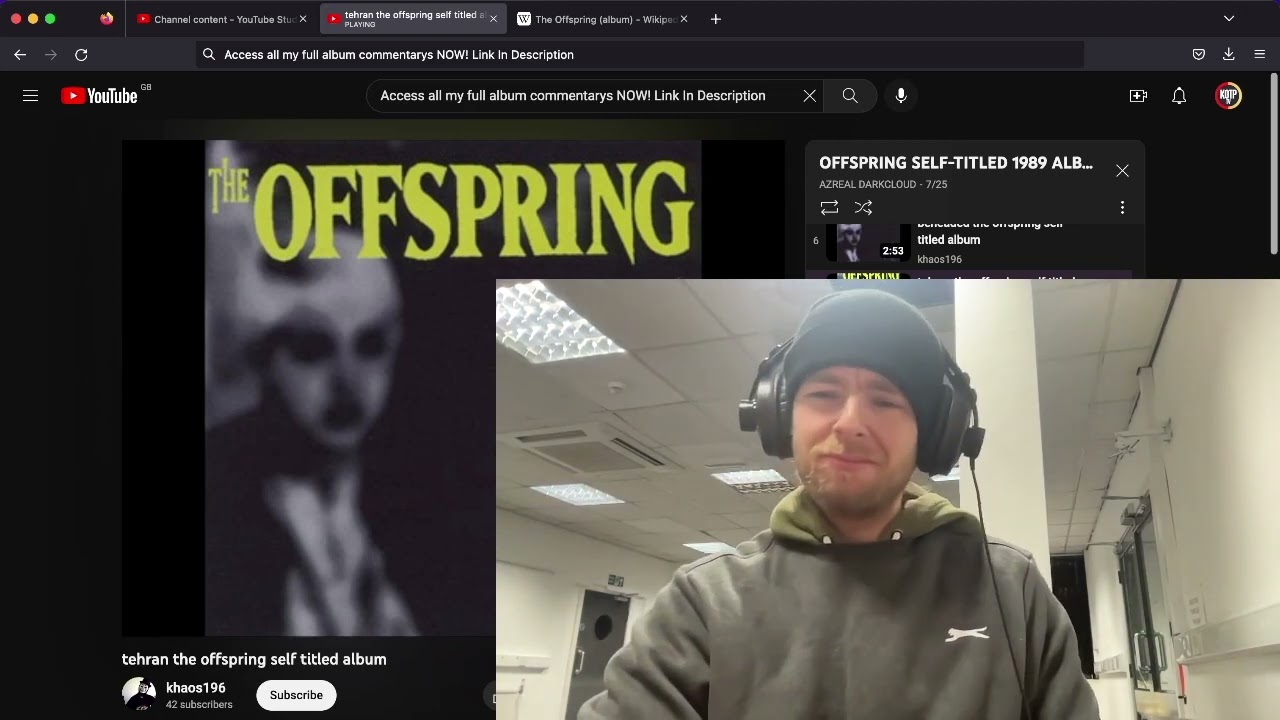Go to YouTube home via logo

click(x=99, y=96)
